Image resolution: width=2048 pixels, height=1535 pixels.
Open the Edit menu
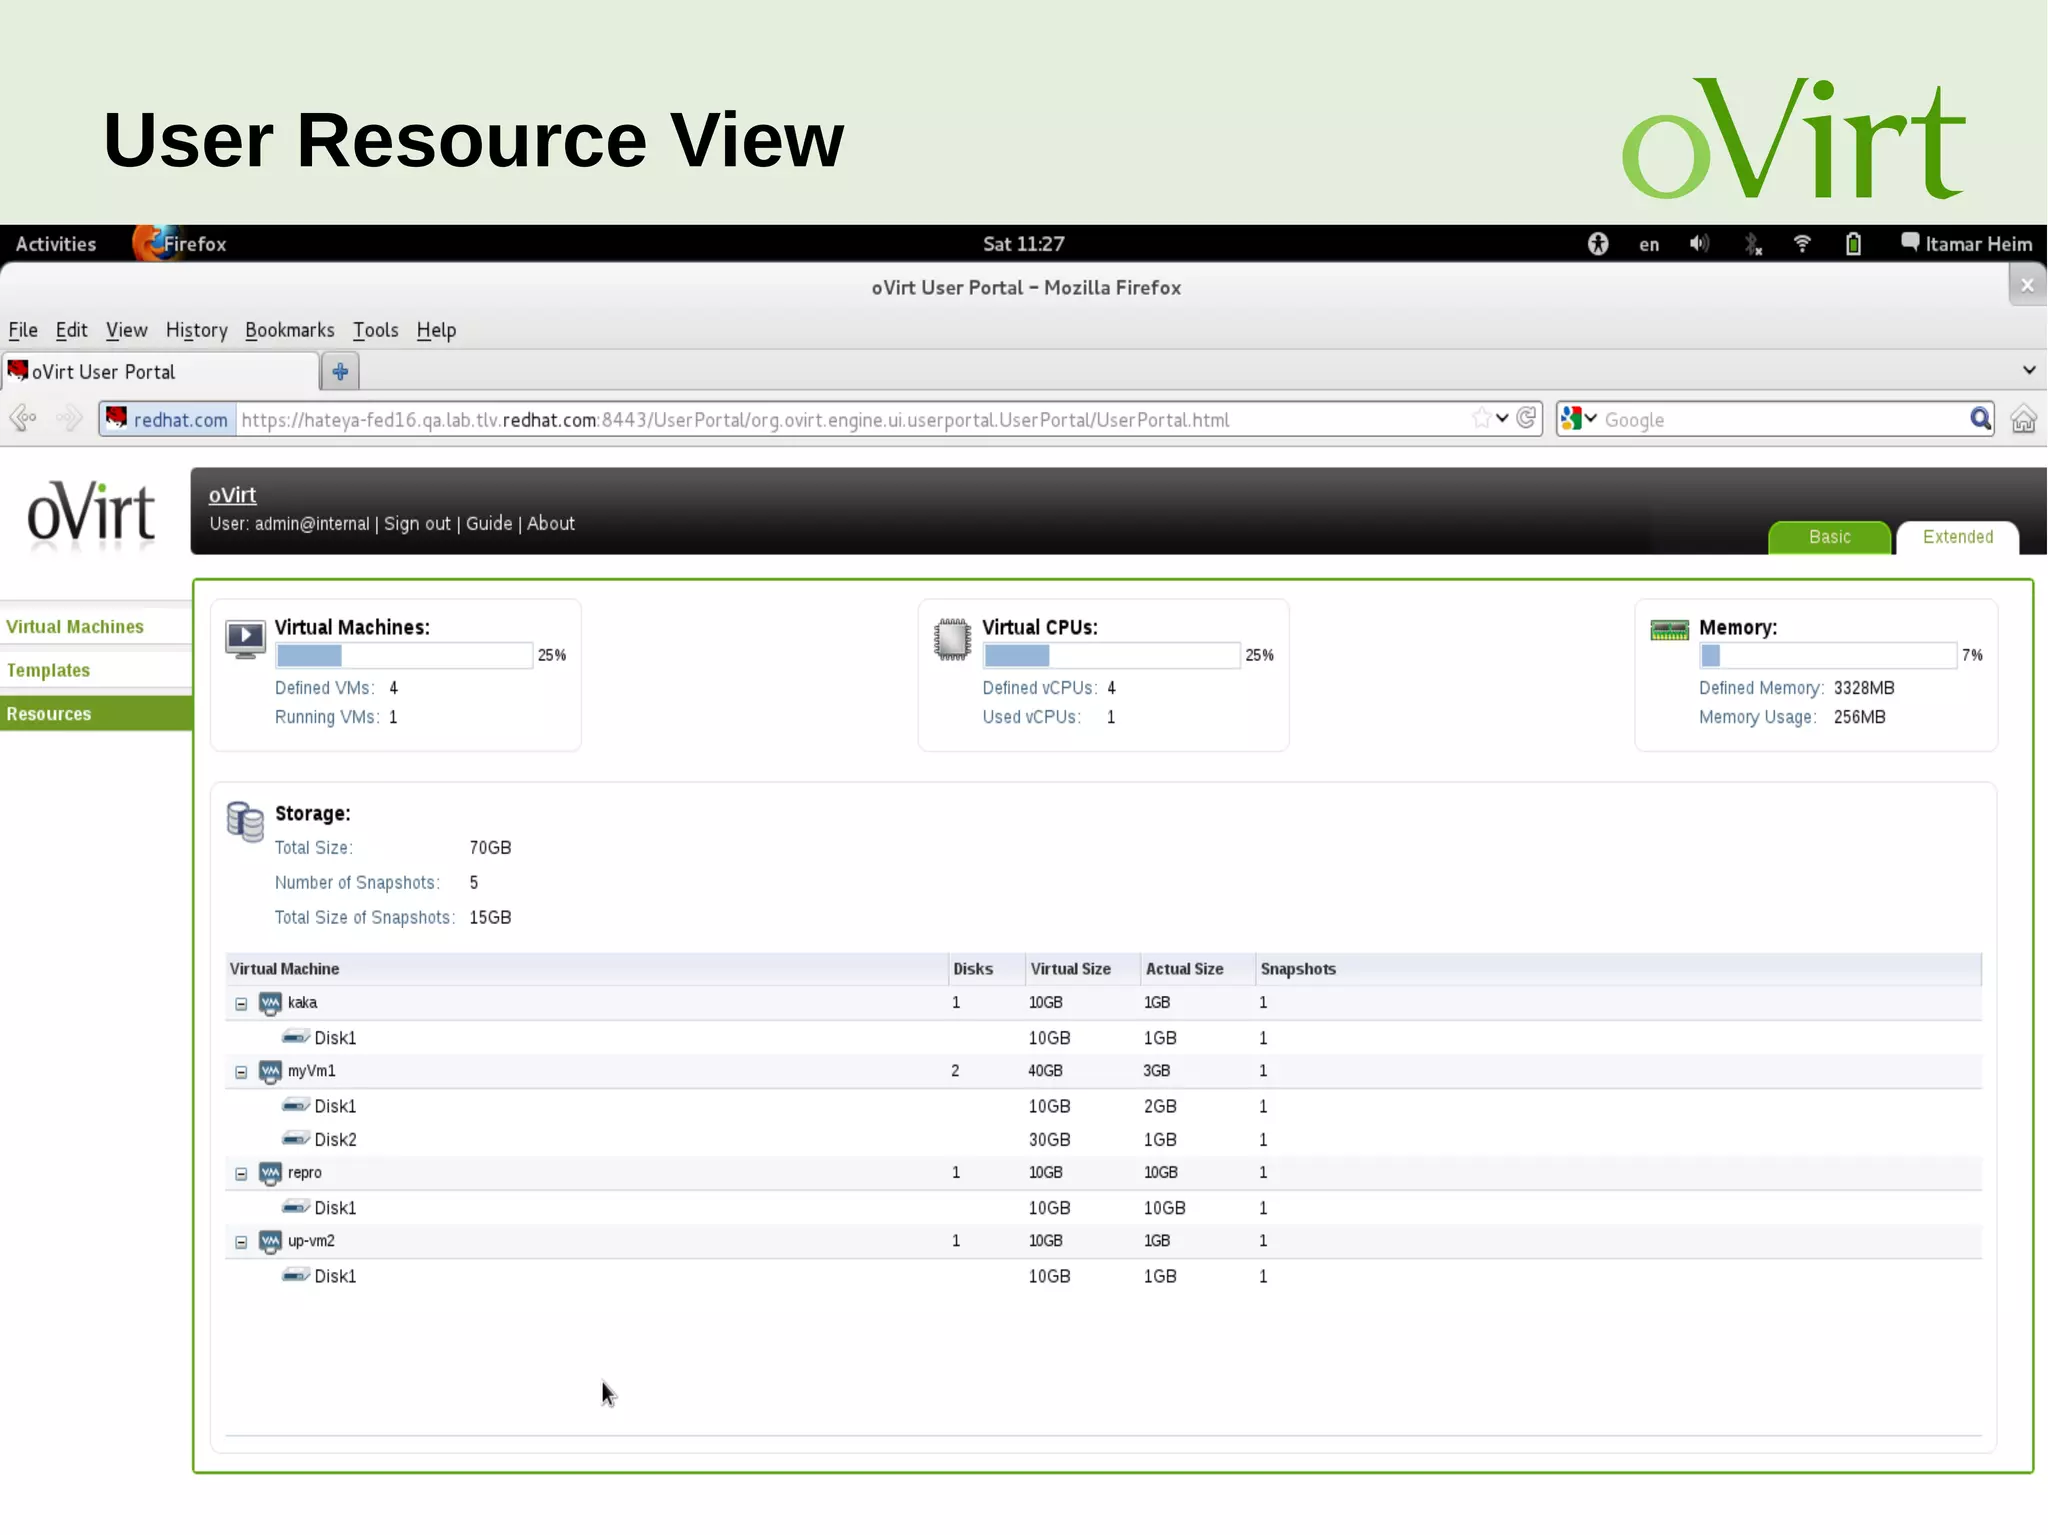click(71, 330)
